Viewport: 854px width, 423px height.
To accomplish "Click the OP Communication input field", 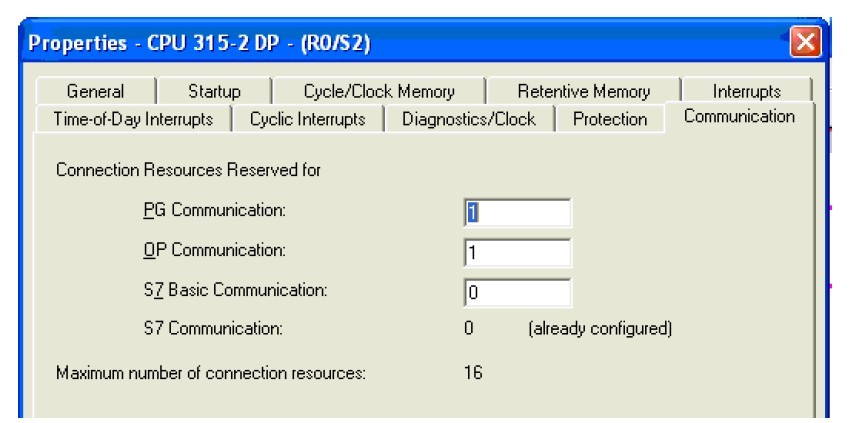I will click(x=518, y=252).
